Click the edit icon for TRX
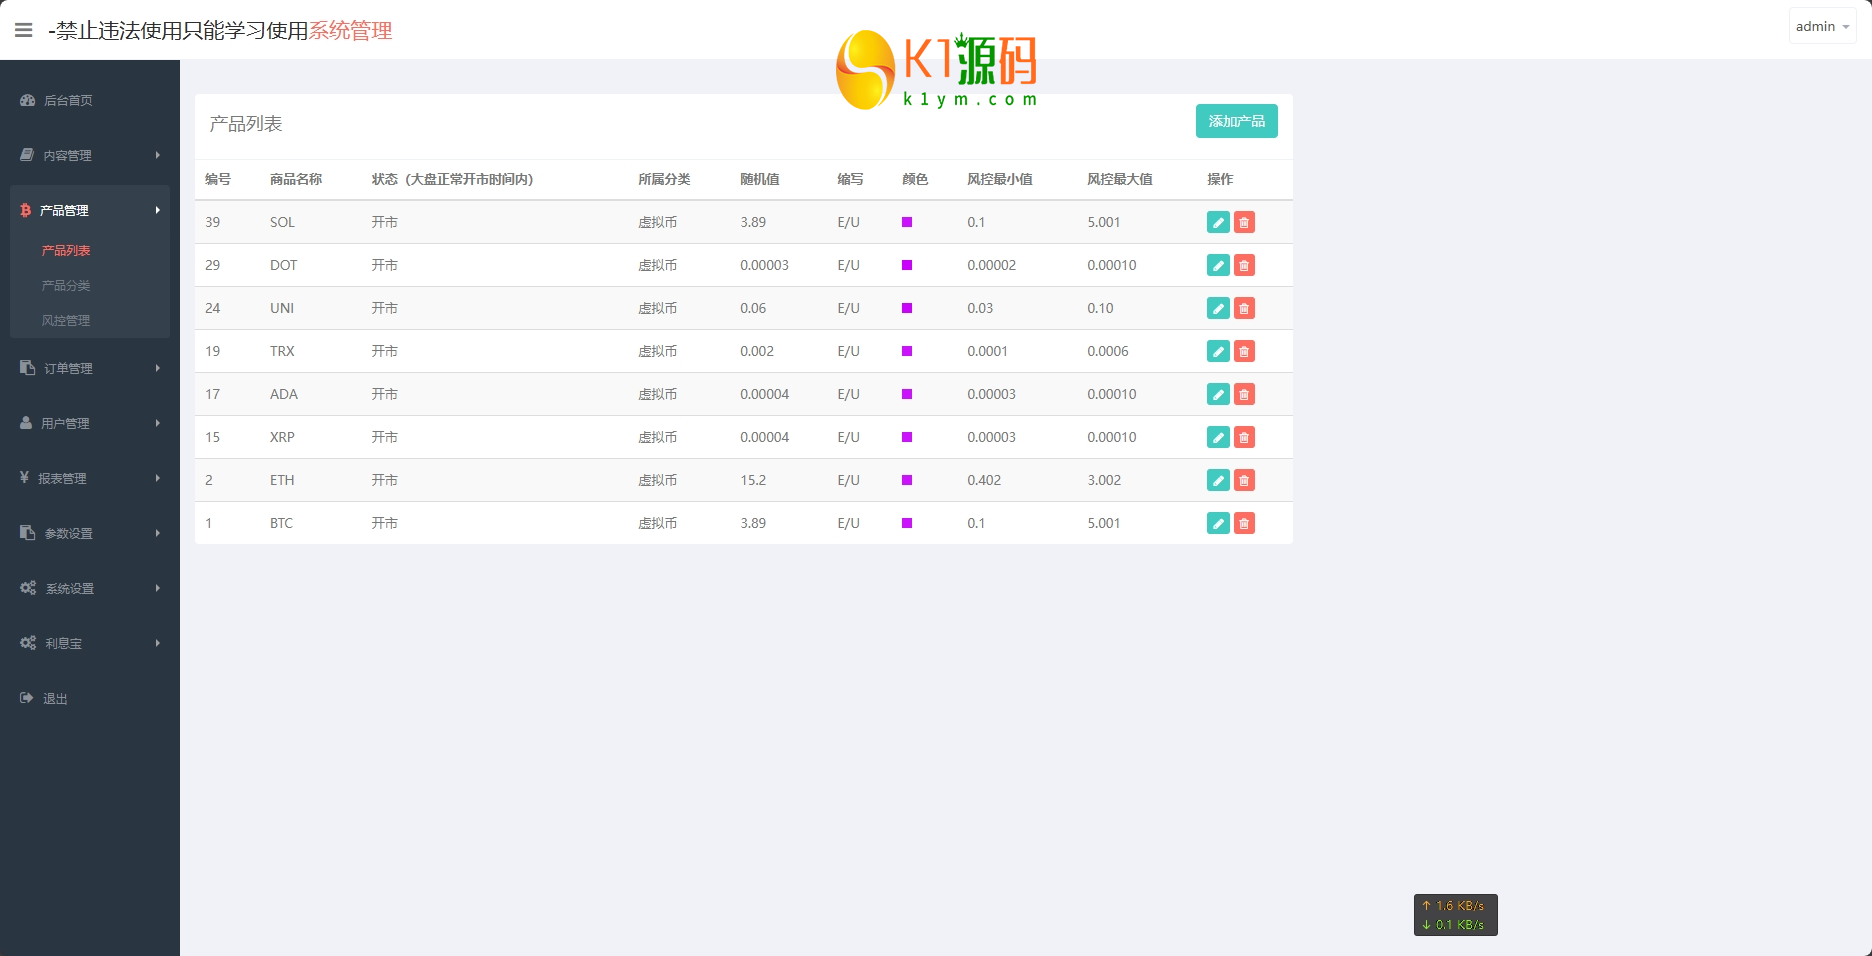Viewport: 1872px width, 956px height. [1218, 351]
